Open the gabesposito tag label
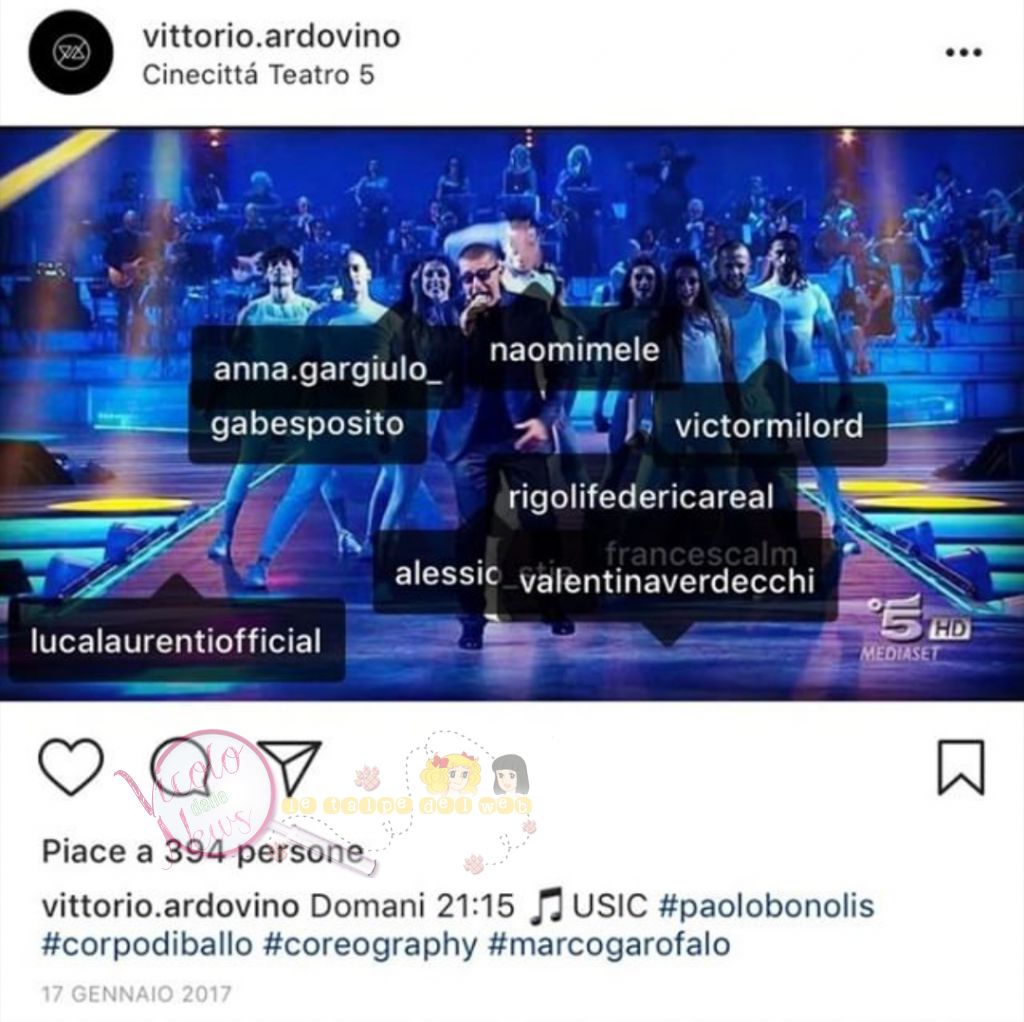1024x1022 pixels. coord(308,424)
